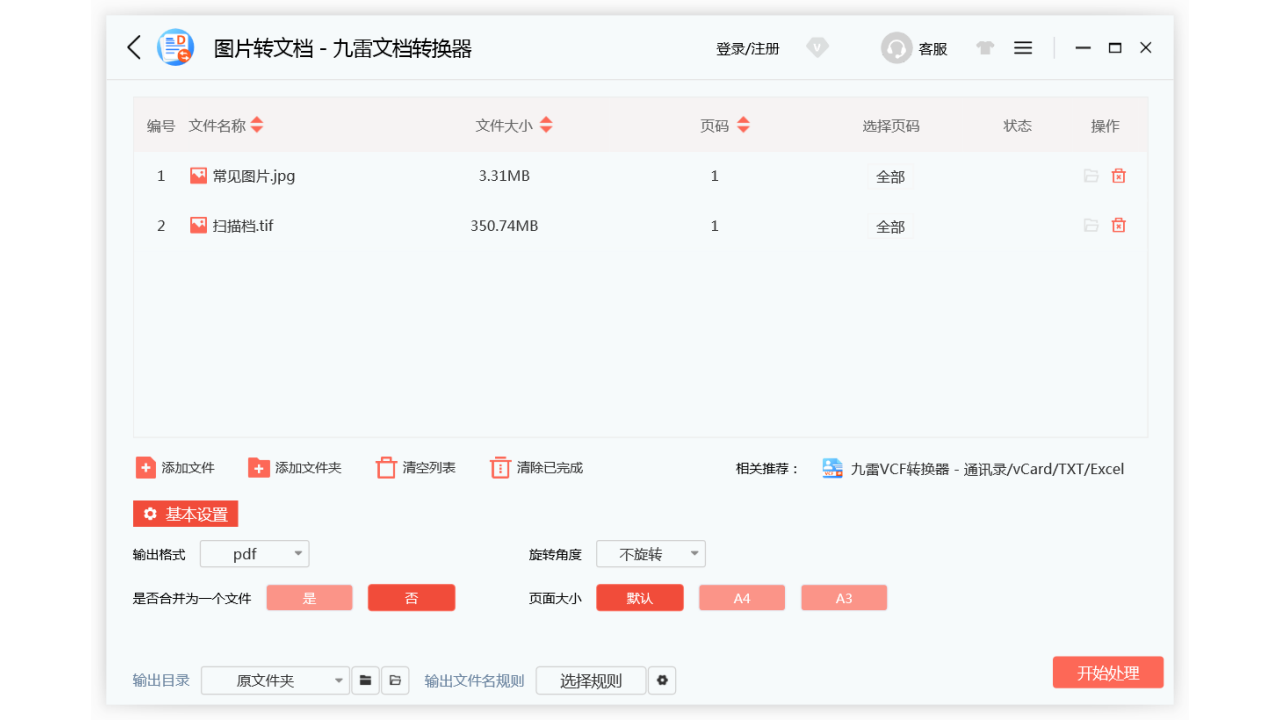Click the 清空列表 (clear list) trash icon
The height and width of the screenshot is (720, 1280).
(387, 467)
